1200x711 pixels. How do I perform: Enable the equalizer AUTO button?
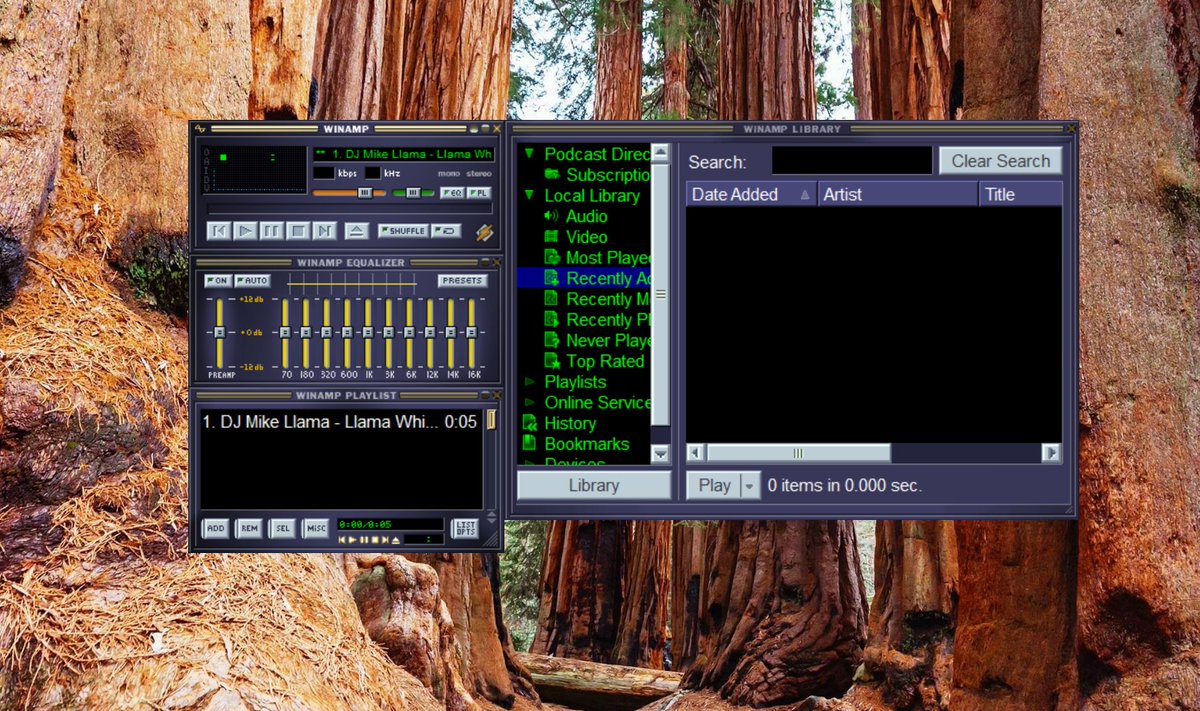pos(251,281)
